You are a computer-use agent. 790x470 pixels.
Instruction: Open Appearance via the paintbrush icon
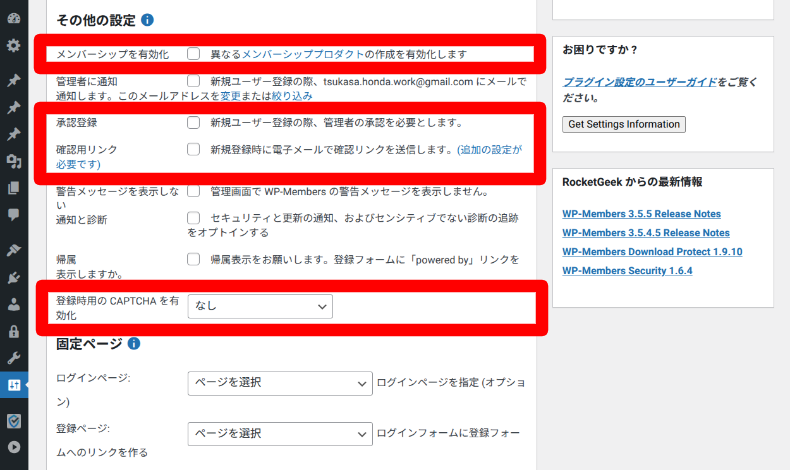(14, 249)
